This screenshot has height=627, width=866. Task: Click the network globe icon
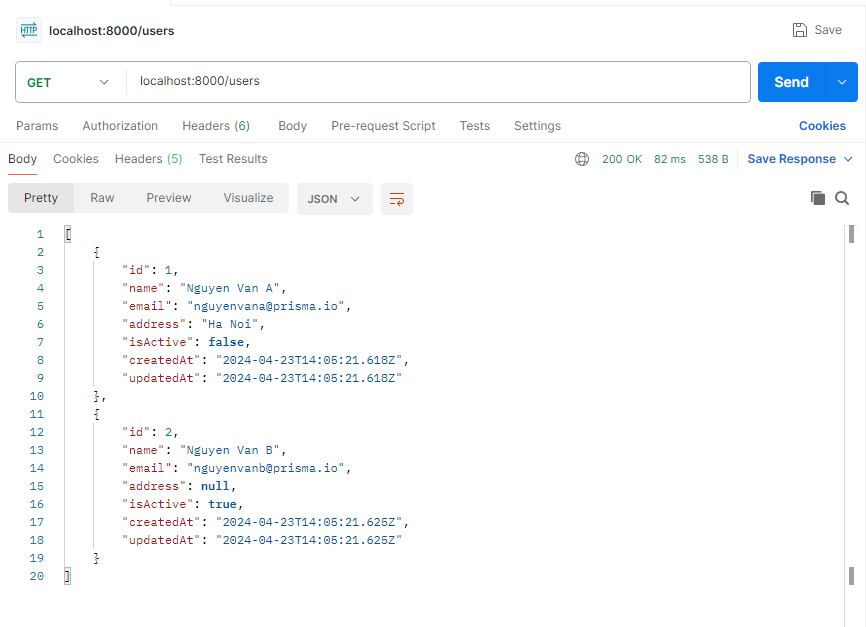(x=582, y=159)
